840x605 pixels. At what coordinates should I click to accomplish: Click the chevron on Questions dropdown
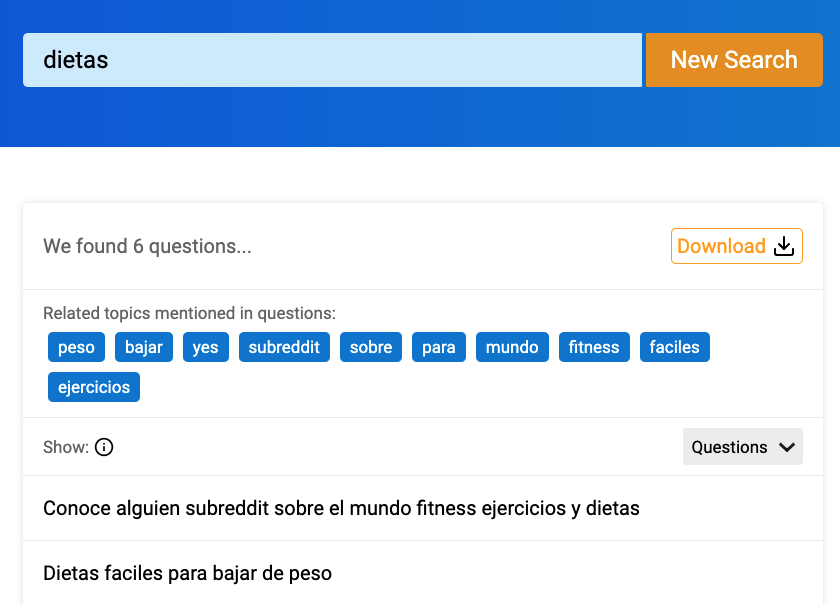point(786,447)
